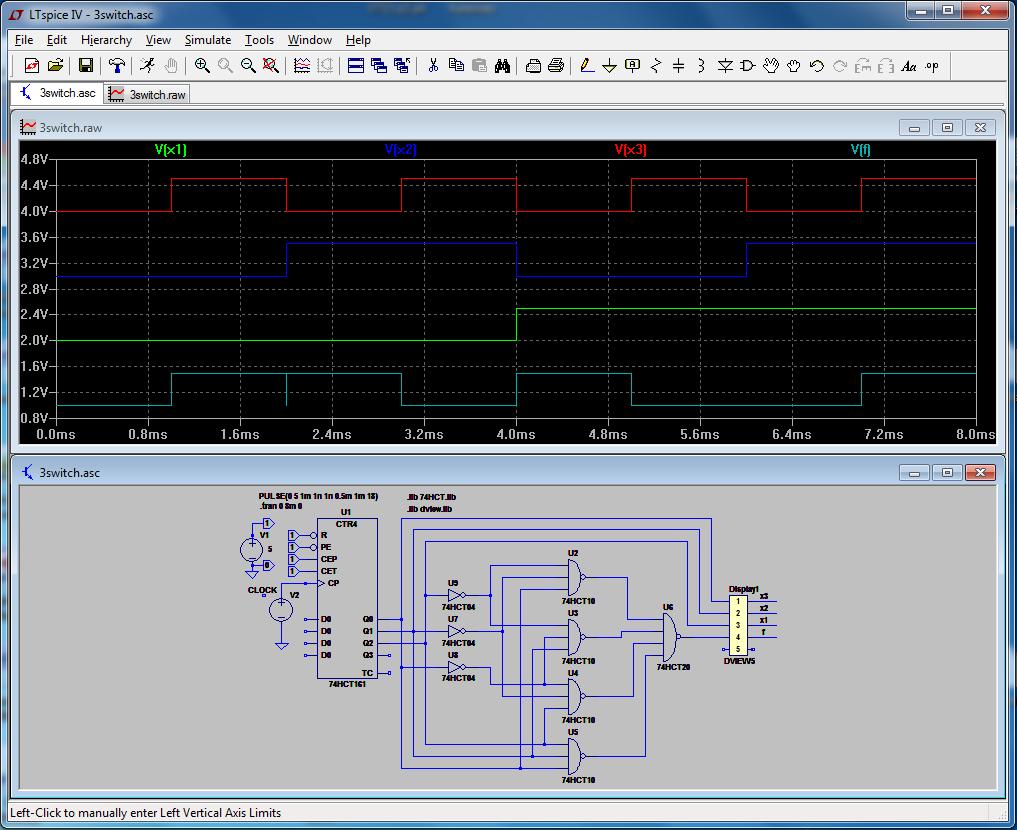Select the Place Diode tool
The width and height of the screenshot is (1017, 830).
[x=724, y=65]
